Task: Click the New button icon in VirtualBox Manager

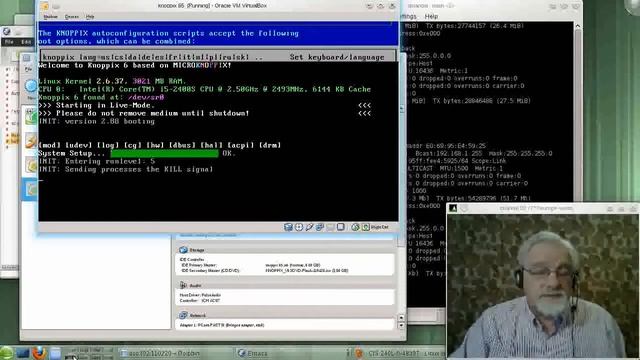Action: [31, 87]
